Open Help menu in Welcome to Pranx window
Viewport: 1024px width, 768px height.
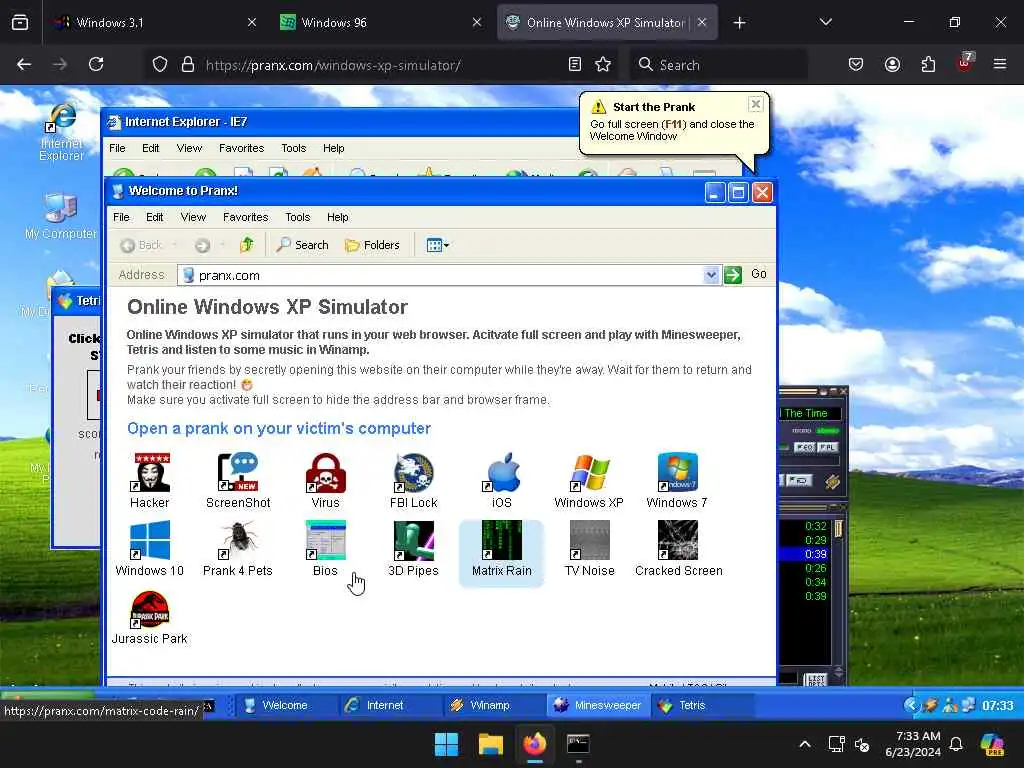point(338,217)
